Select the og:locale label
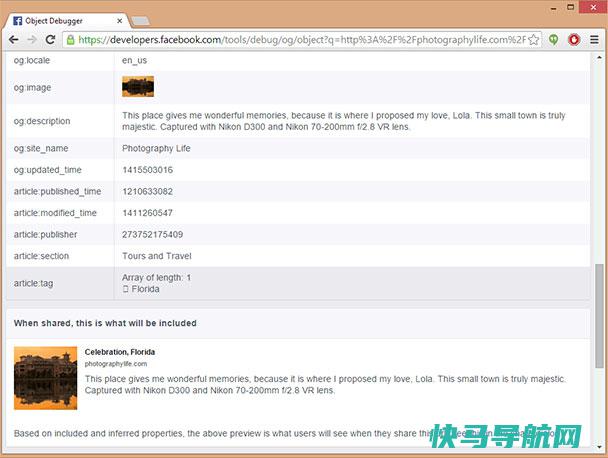The height and width of the screenshot is (458, 608). 32,60
